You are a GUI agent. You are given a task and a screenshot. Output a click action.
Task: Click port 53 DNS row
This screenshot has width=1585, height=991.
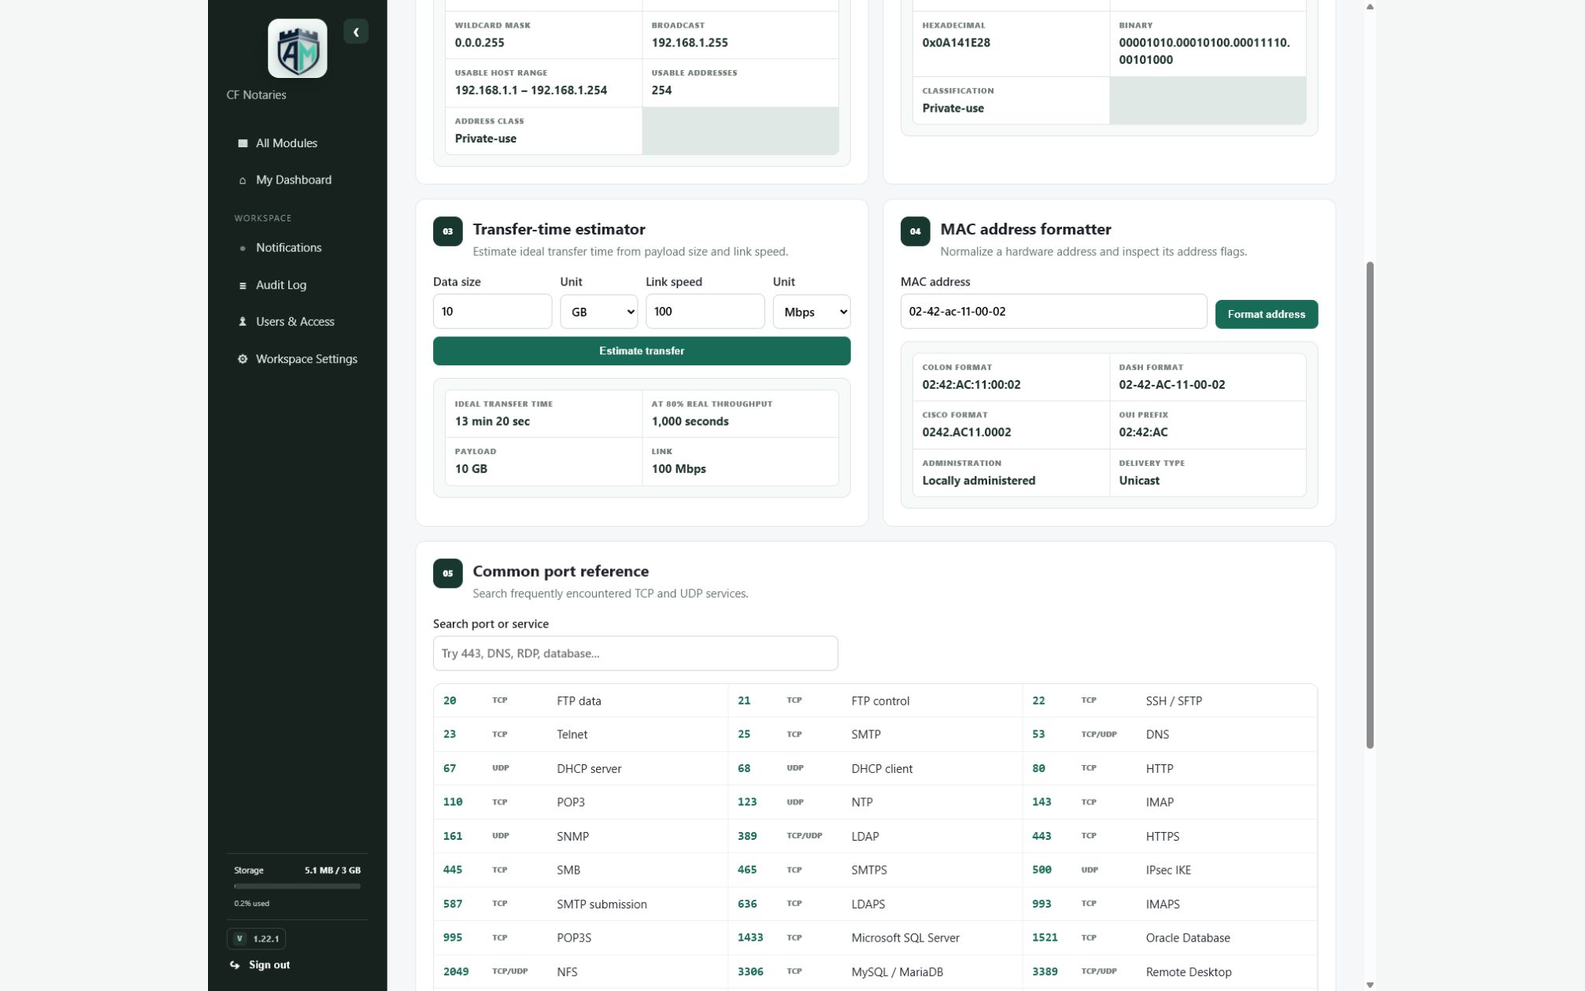point(1169,735)
